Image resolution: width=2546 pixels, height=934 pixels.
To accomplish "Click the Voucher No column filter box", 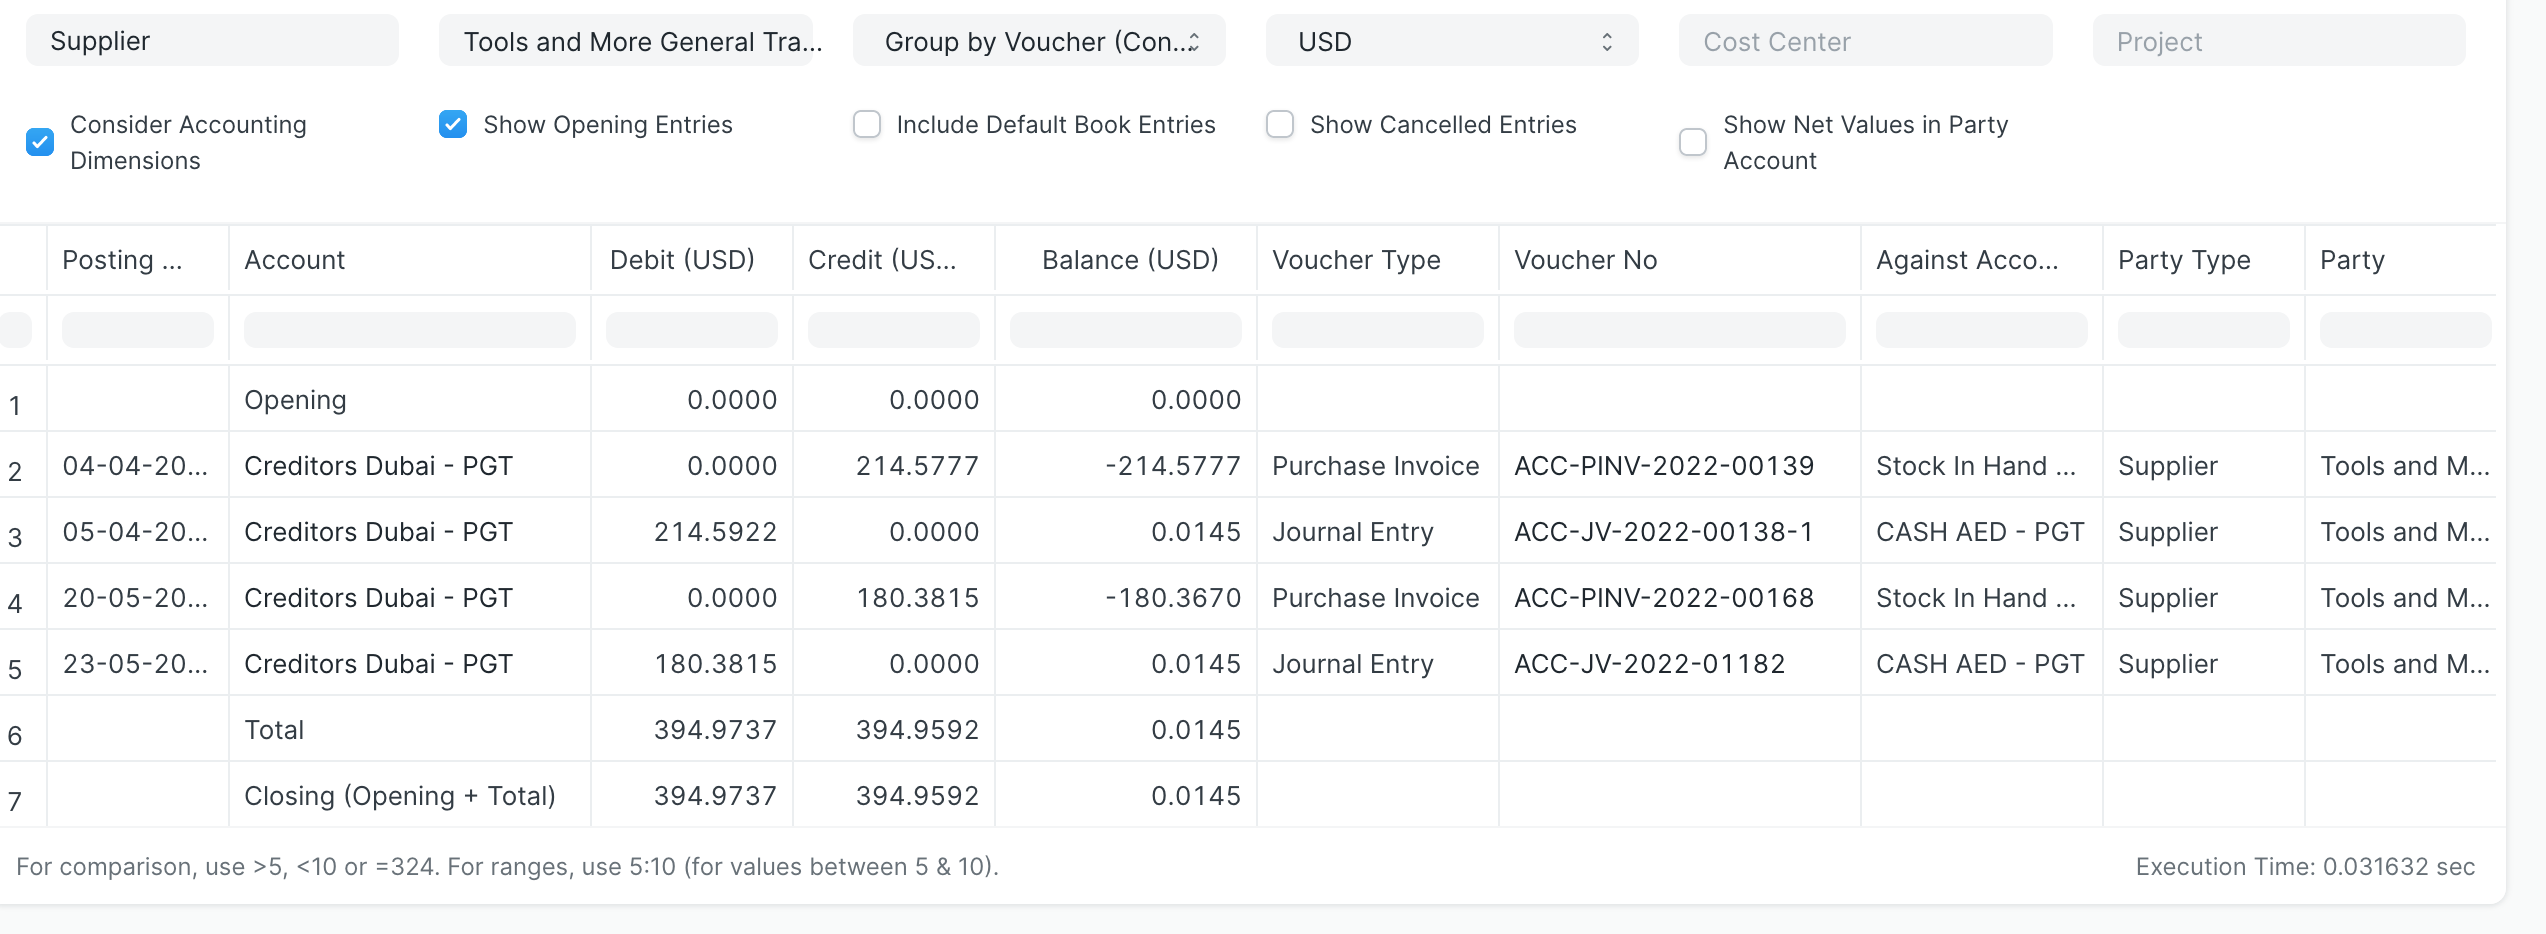I will tap(1680, 330).
